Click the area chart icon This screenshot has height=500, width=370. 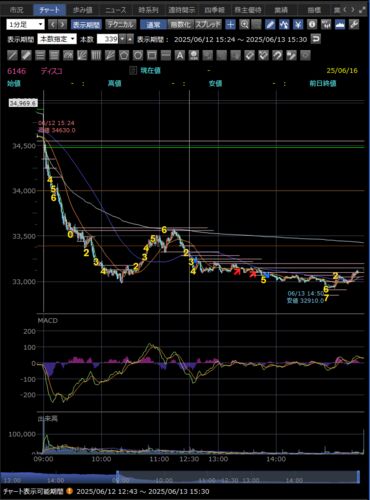[340, 24]
